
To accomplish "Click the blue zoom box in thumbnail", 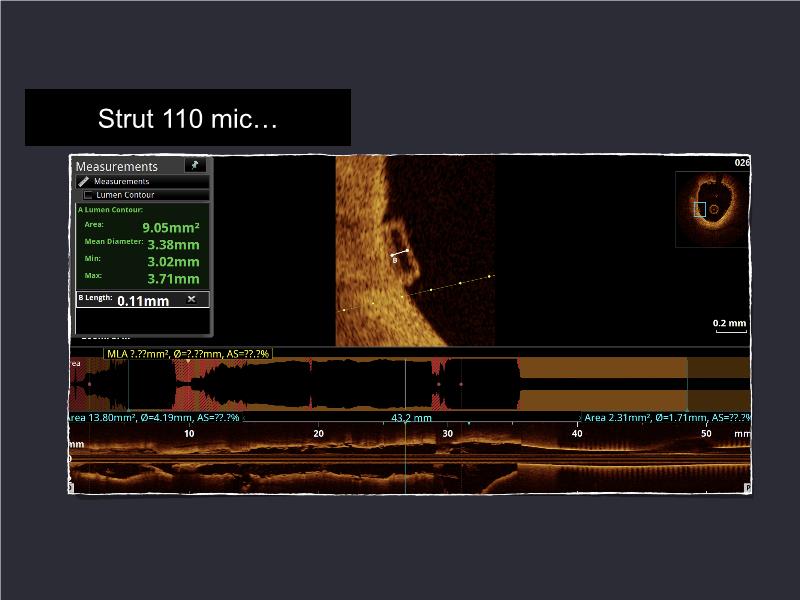I will click(700, 209).
